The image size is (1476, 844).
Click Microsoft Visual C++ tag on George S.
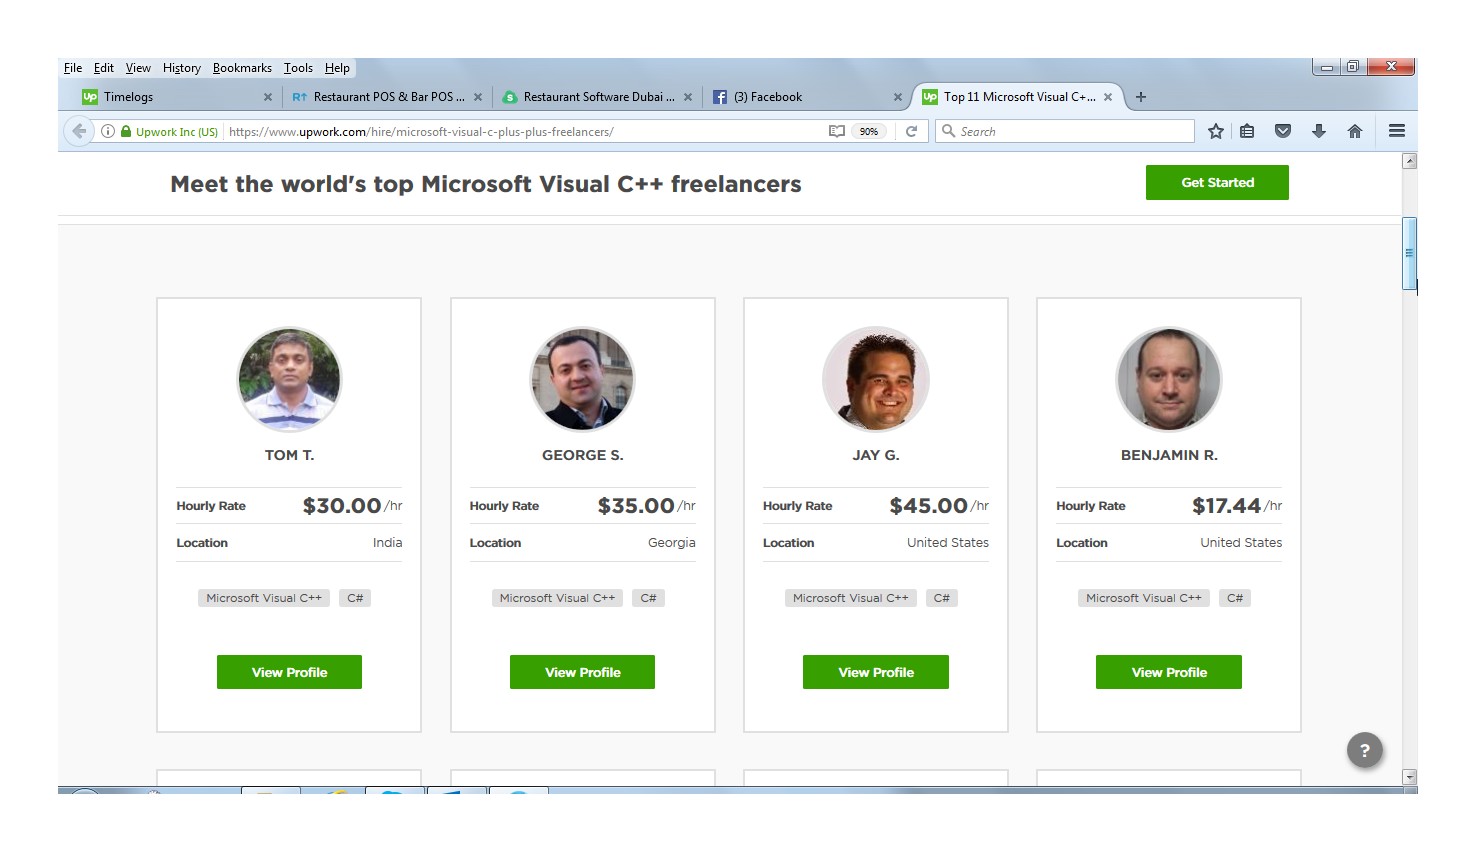pyautogui.click(x=557, y=598)
